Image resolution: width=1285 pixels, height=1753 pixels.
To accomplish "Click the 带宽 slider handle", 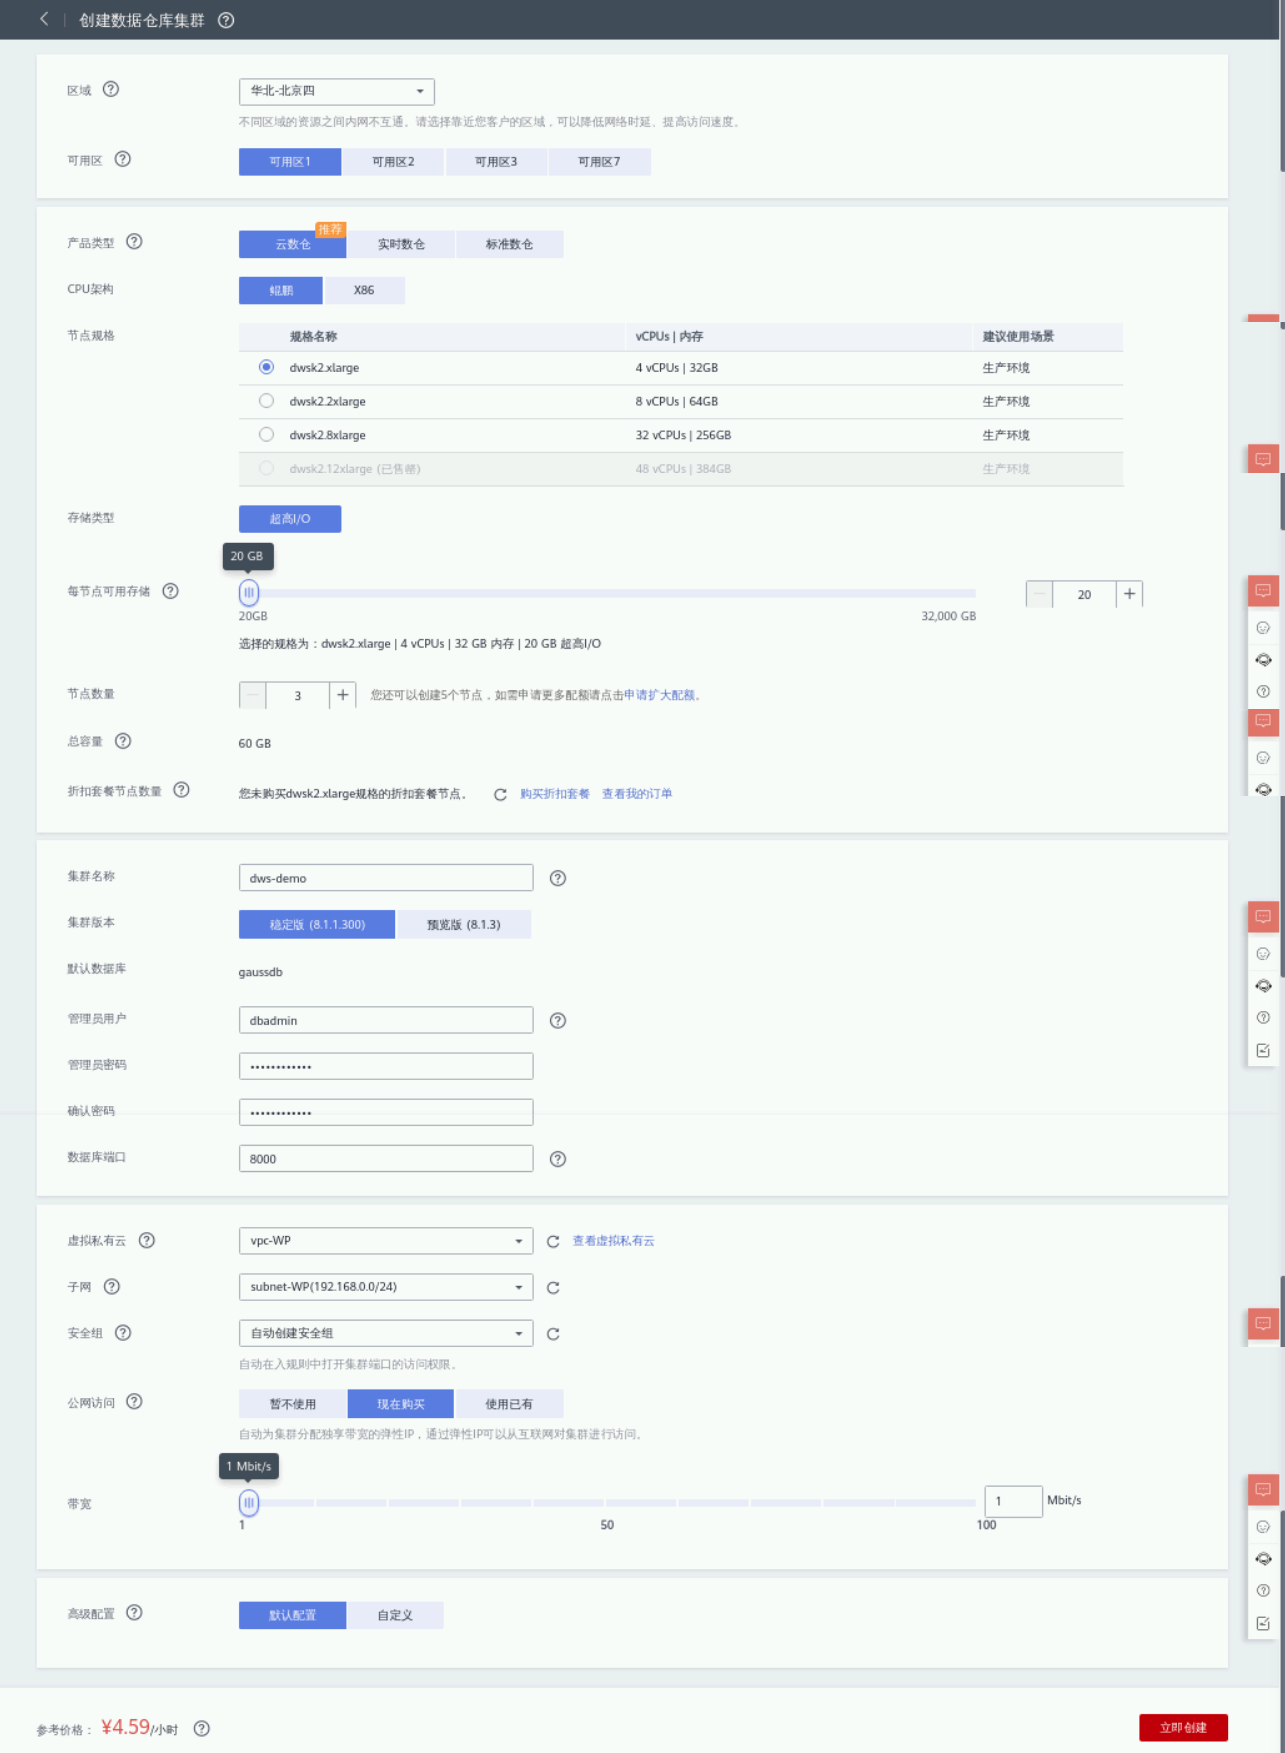I will pyautogui.click(x=249, y=1502).
